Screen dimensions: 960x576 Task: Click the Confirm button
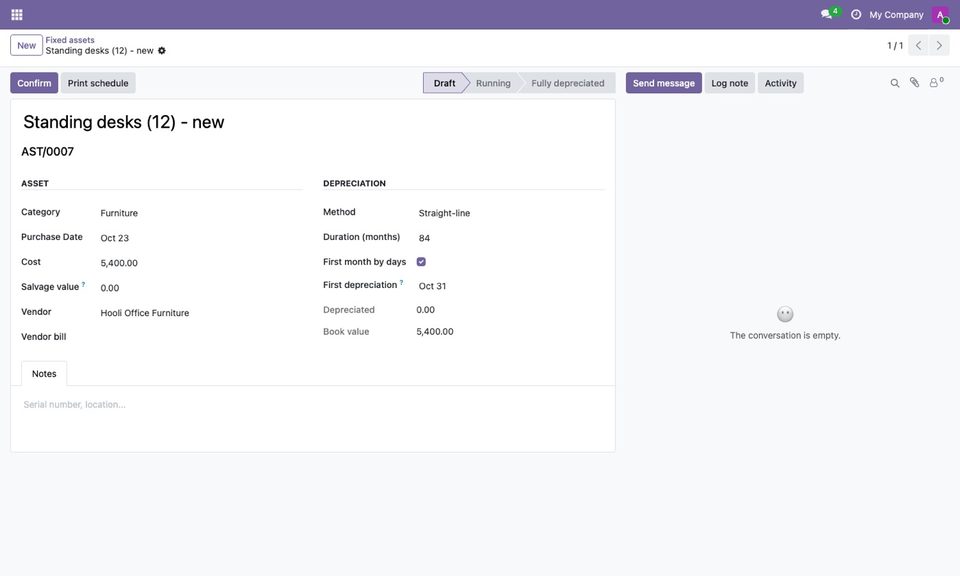[34, 83]
